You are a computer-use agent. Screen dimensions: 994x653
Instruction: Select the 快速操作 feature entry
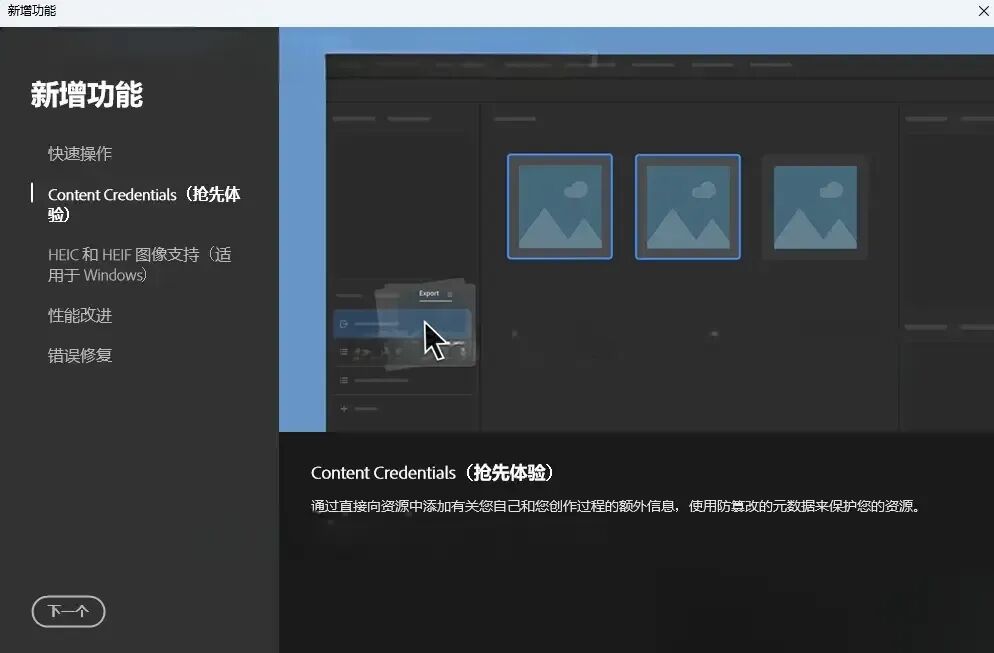80,153
